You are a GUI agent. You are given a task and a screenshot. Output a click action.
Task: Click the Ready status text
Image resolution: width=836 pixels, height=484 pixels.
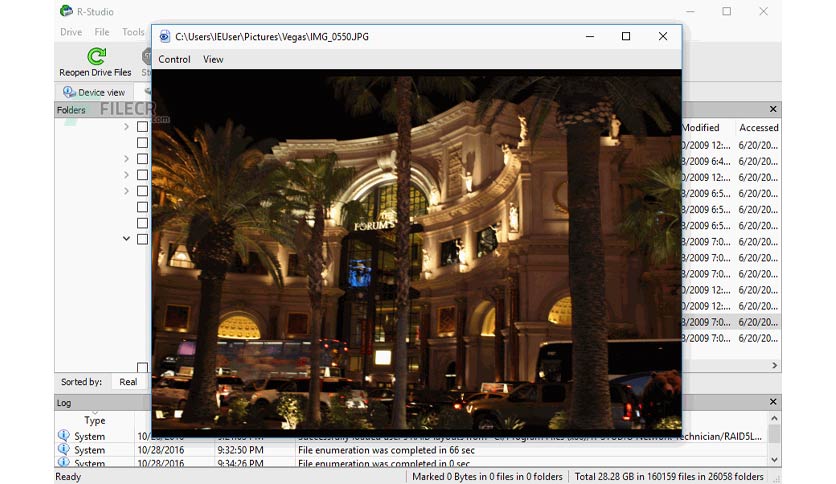[x=68, y=477]
